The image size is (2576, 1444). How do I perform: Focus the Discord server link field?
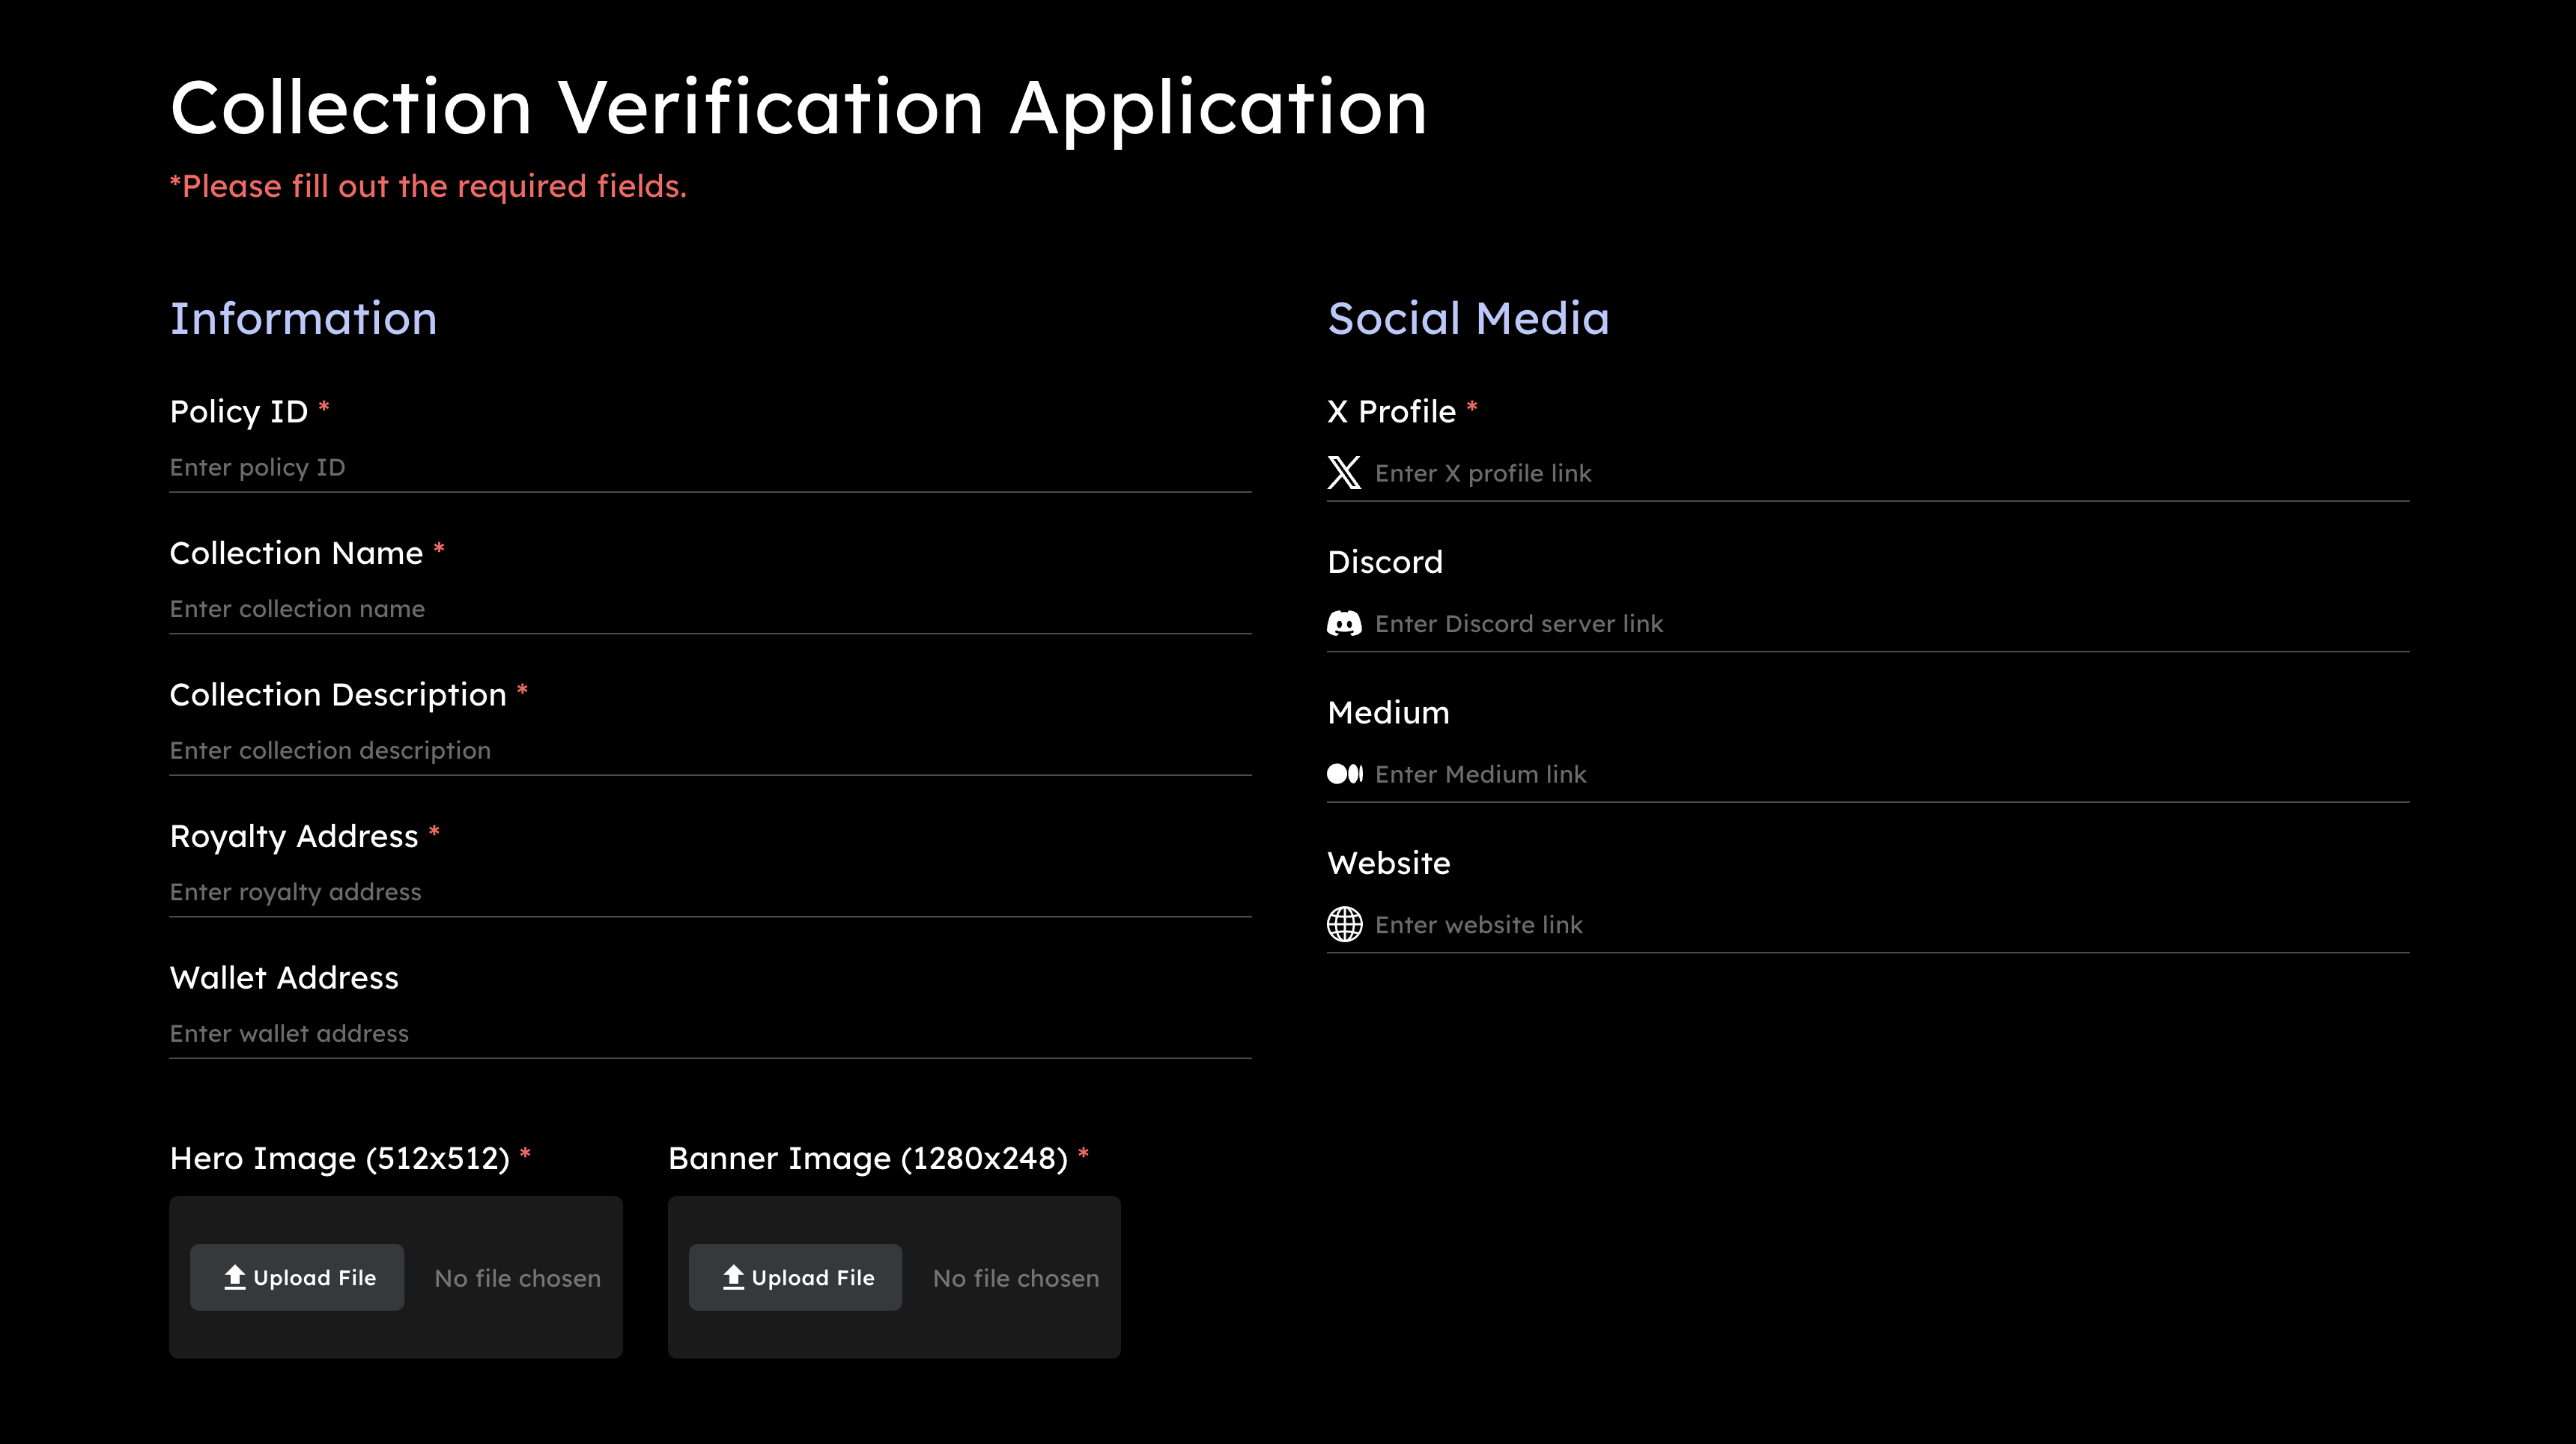(x=1868, y=624)
